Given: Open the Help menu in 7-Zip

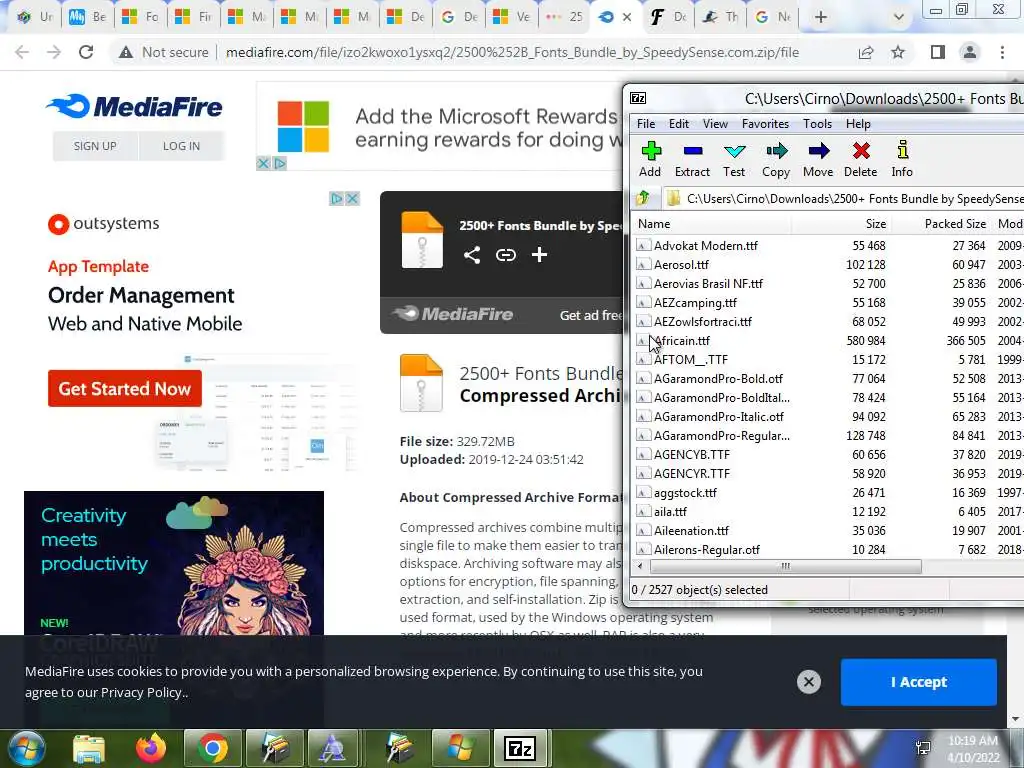Looking at the screenshot, I should [x=858, y=123].
